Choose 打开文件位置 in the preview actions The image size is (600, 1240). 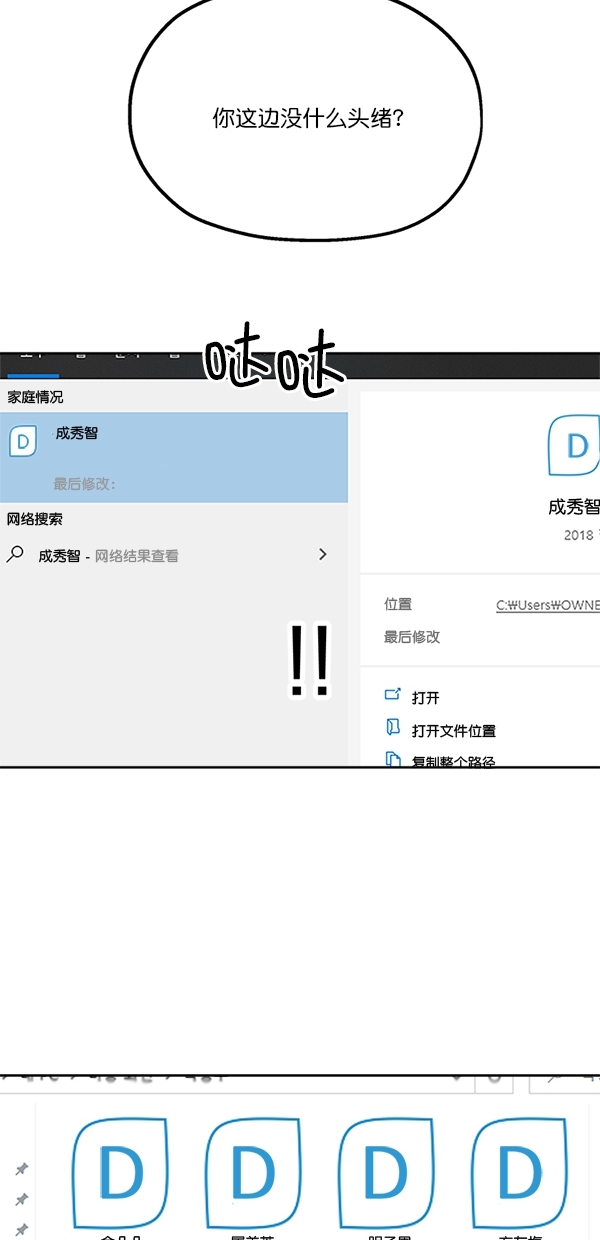click(x=454, y=731)
